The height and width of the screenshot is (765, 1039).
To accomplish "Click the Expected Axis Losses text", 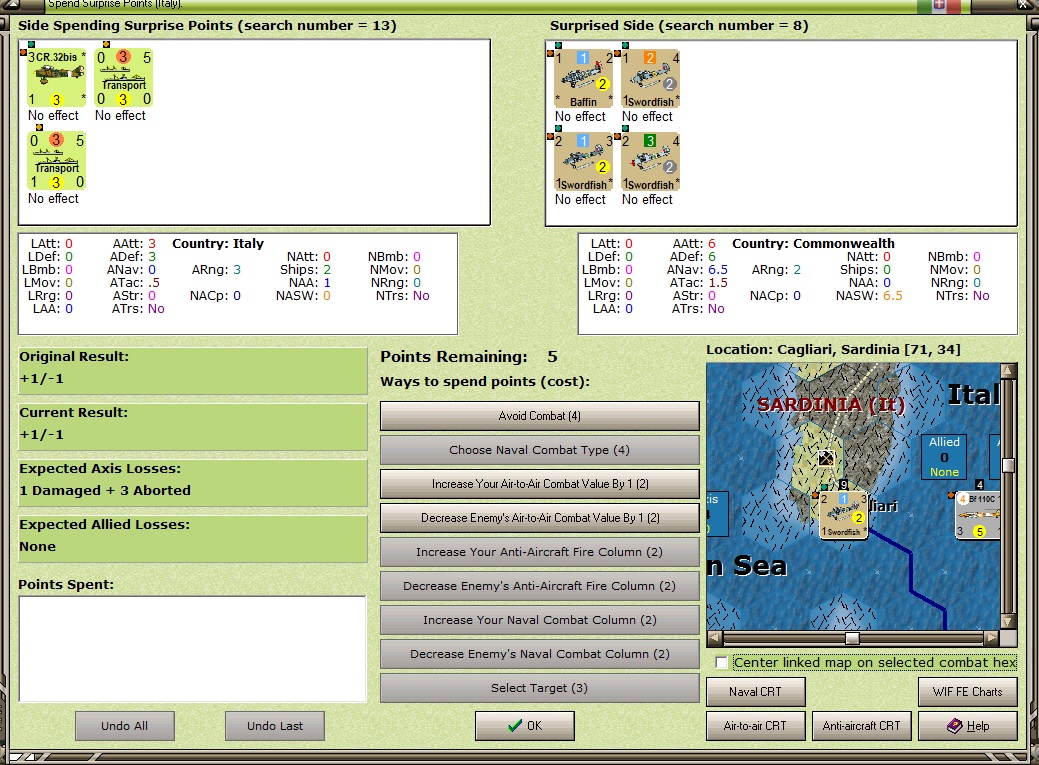I will click(100, 469).
